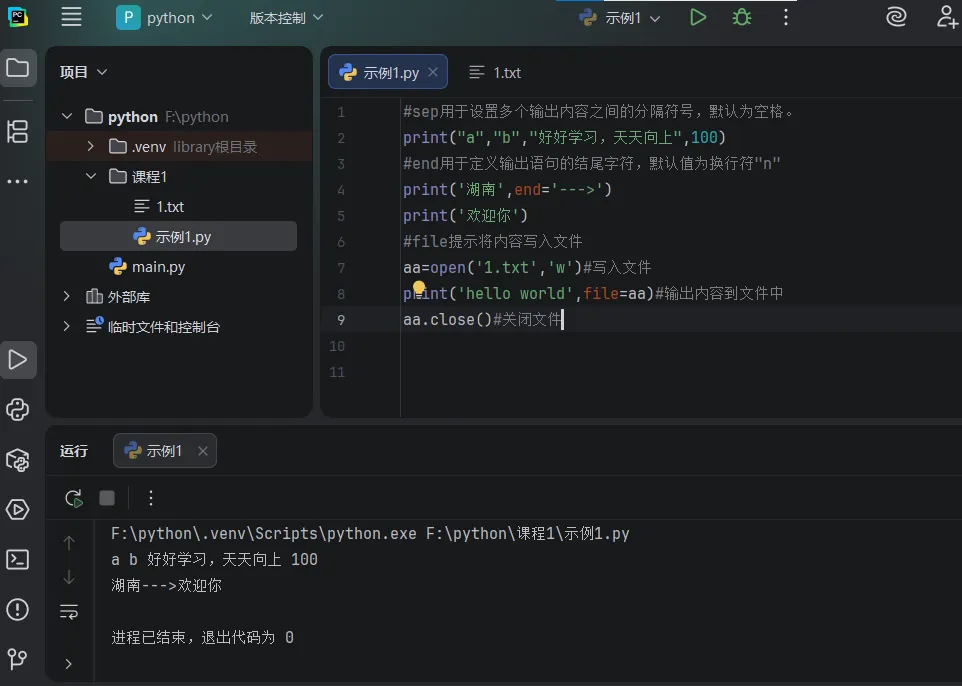
Task: Open the 版本控制 dropdown menu
Action: (x=286, y=18)
